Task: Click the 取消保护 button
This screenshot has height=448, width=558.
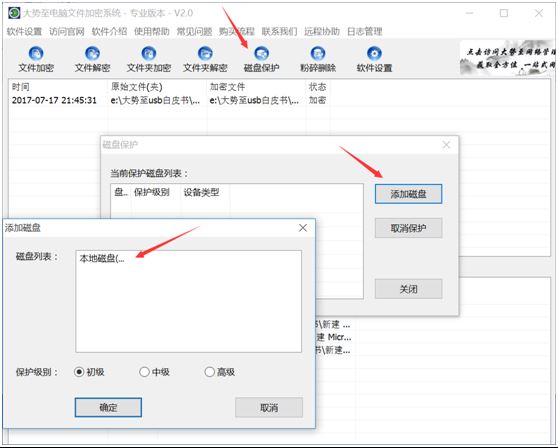Action: click(409, 228)
